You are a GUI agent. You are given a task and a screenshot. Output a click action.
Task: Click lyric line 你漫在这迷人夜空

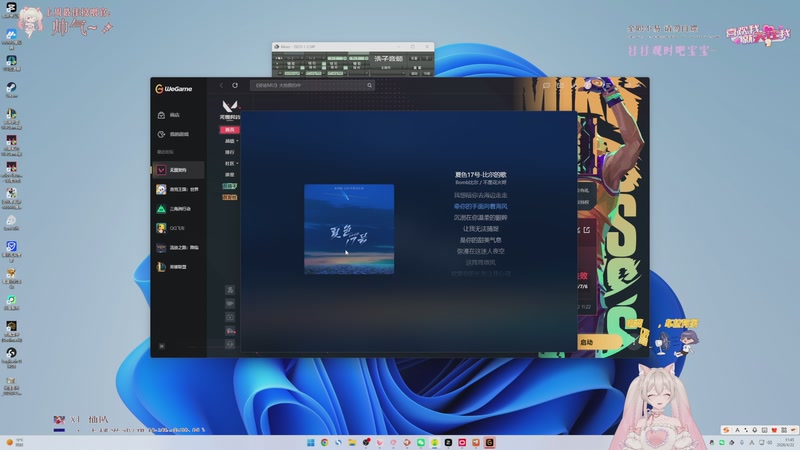pos(481,251)
